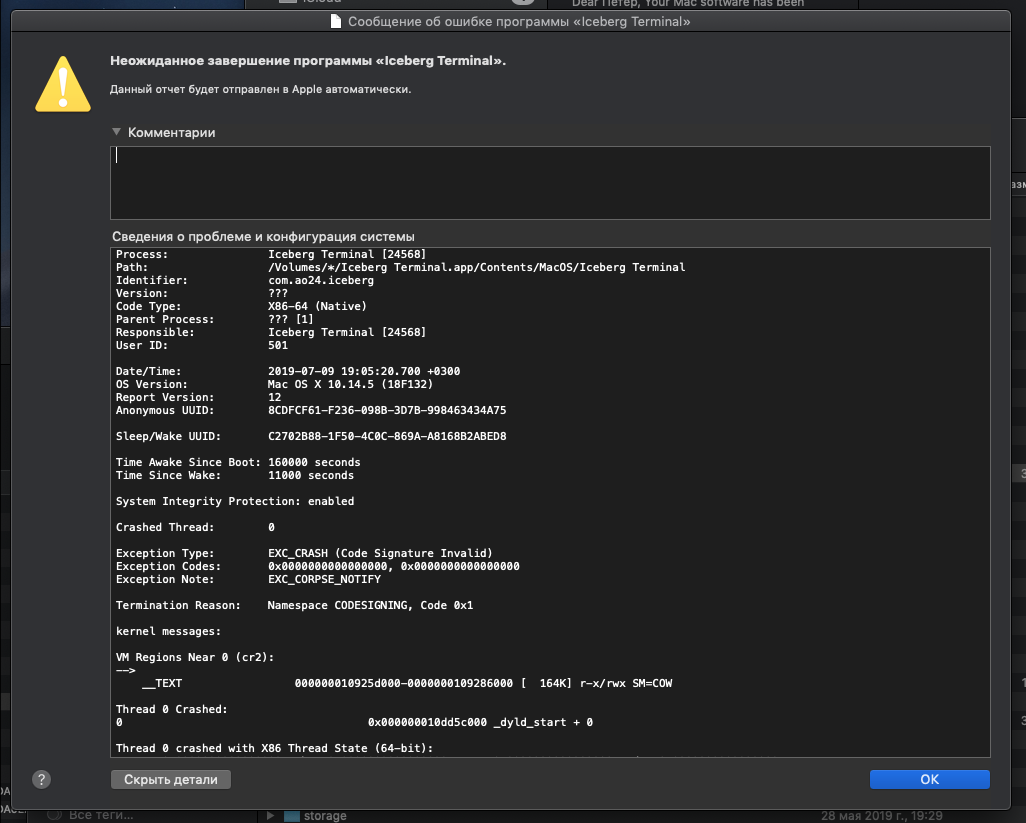1026x823 pixels.
Task: Click the OS Version 'Mac OS X 10.14.5 (18F132)'
Action: [x=350, y=384]
